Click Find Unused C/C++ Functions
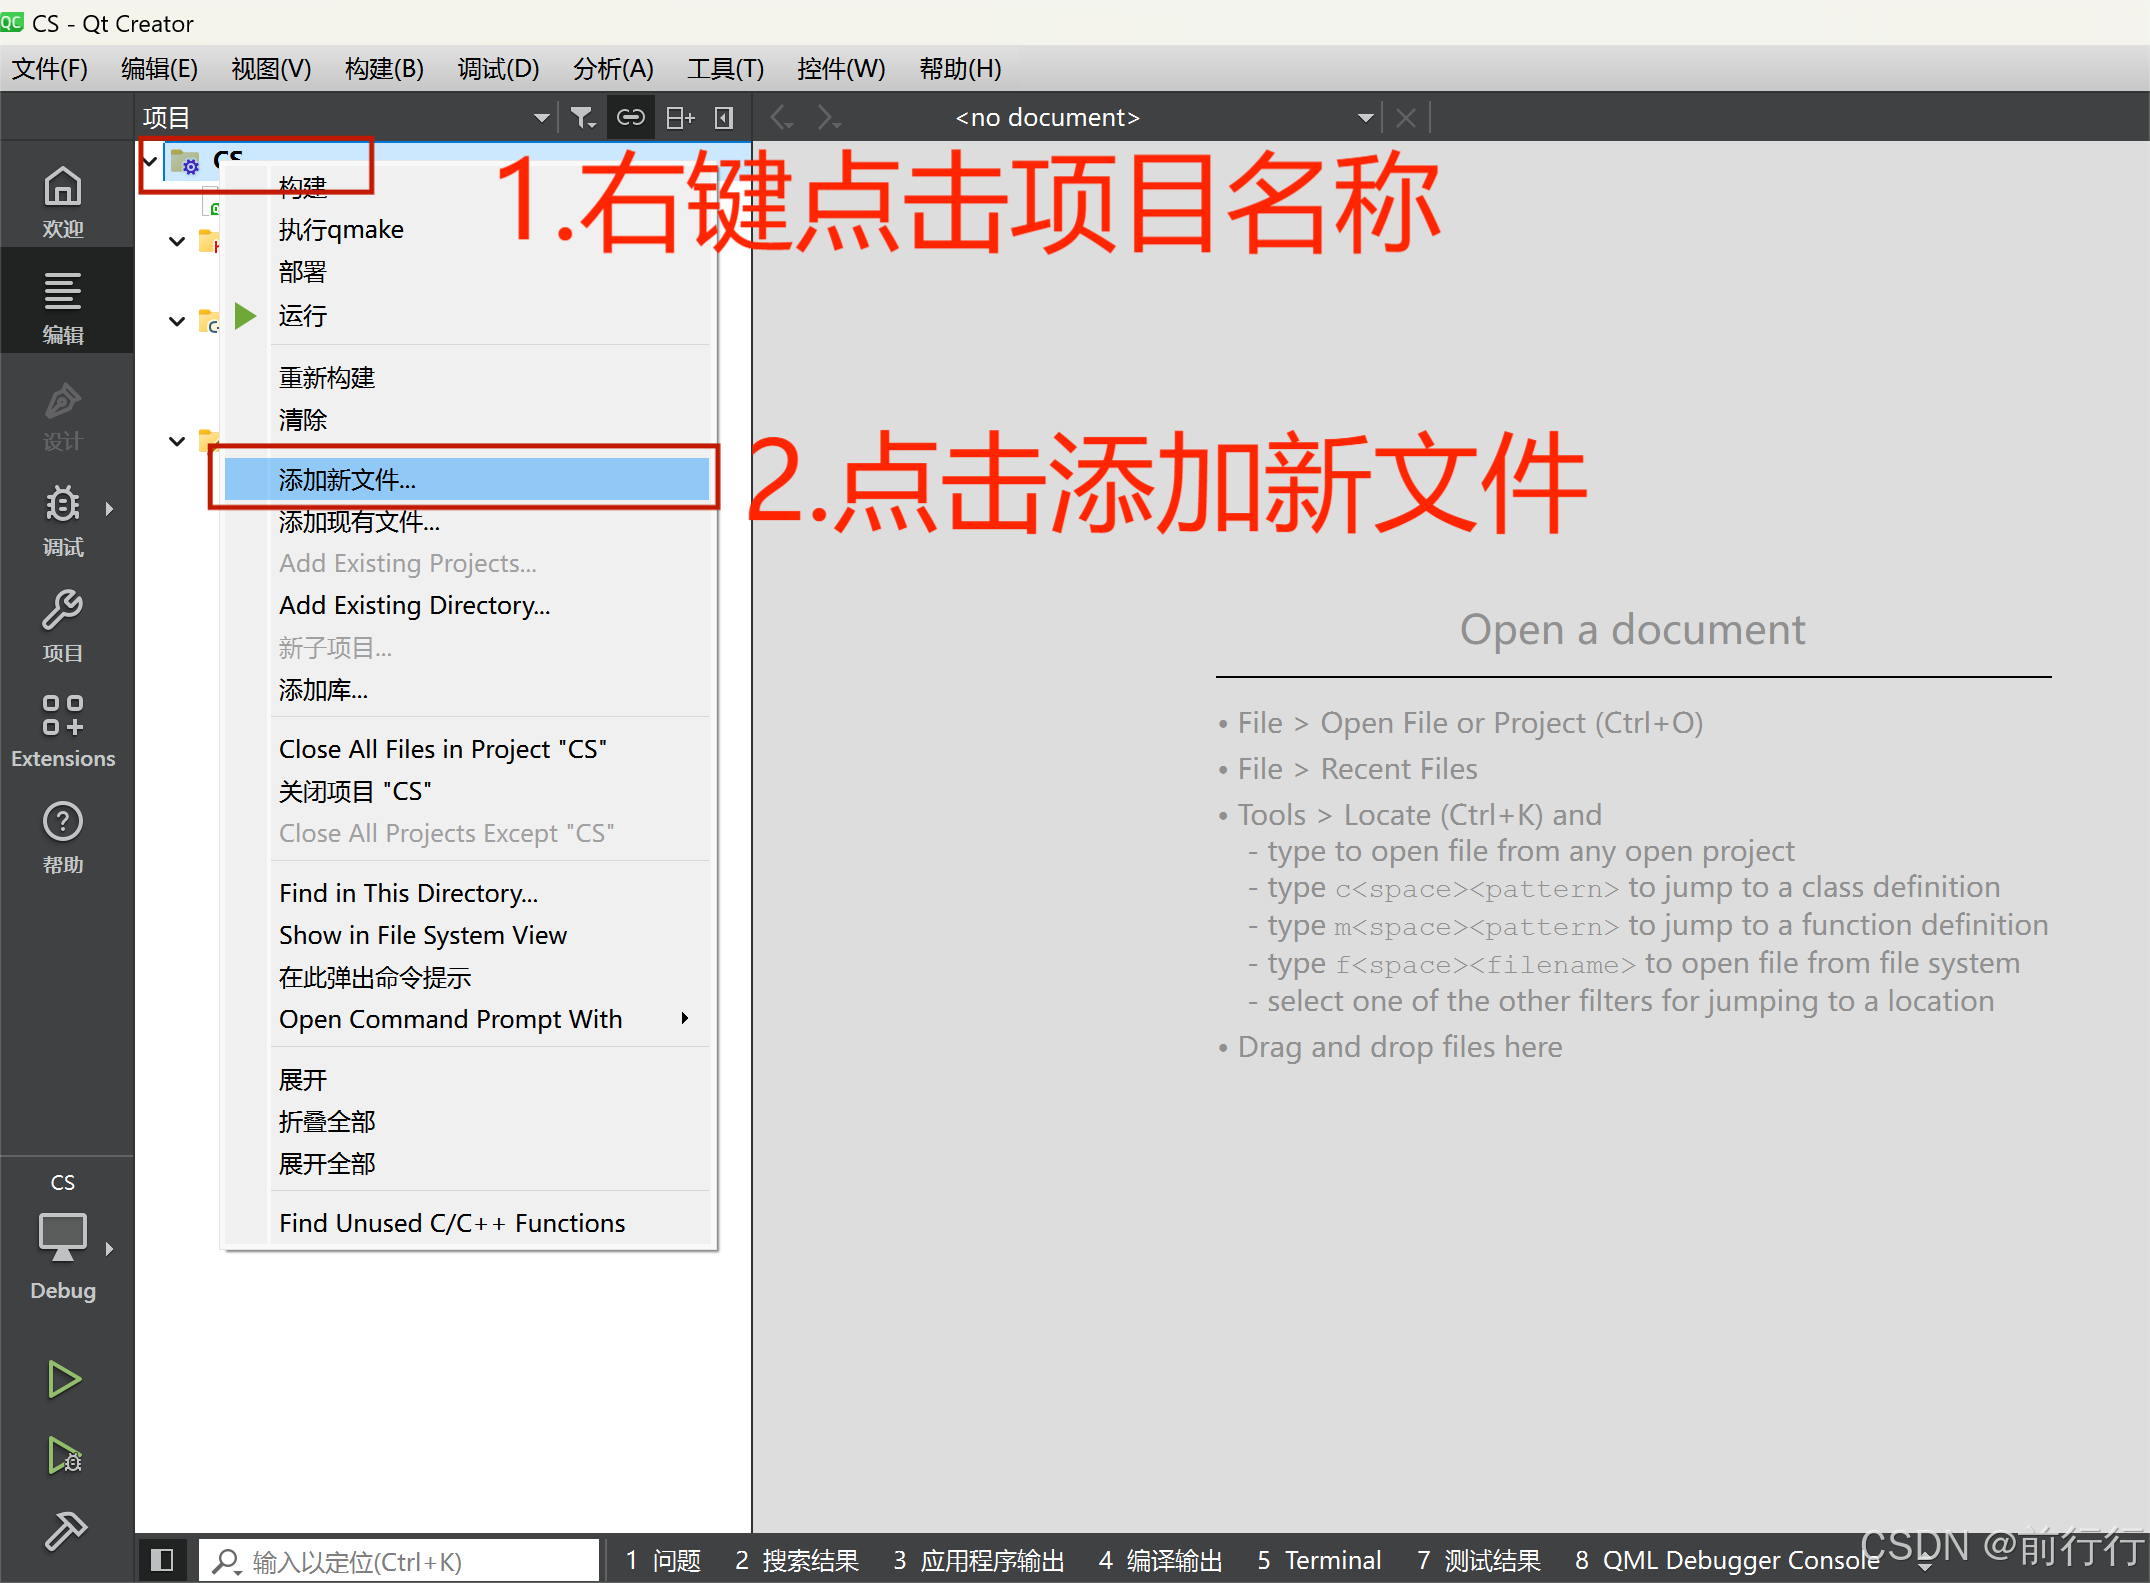The height and width of the screenshot is (1583, 2150). pyautogui.click(x=452, y=1222)
